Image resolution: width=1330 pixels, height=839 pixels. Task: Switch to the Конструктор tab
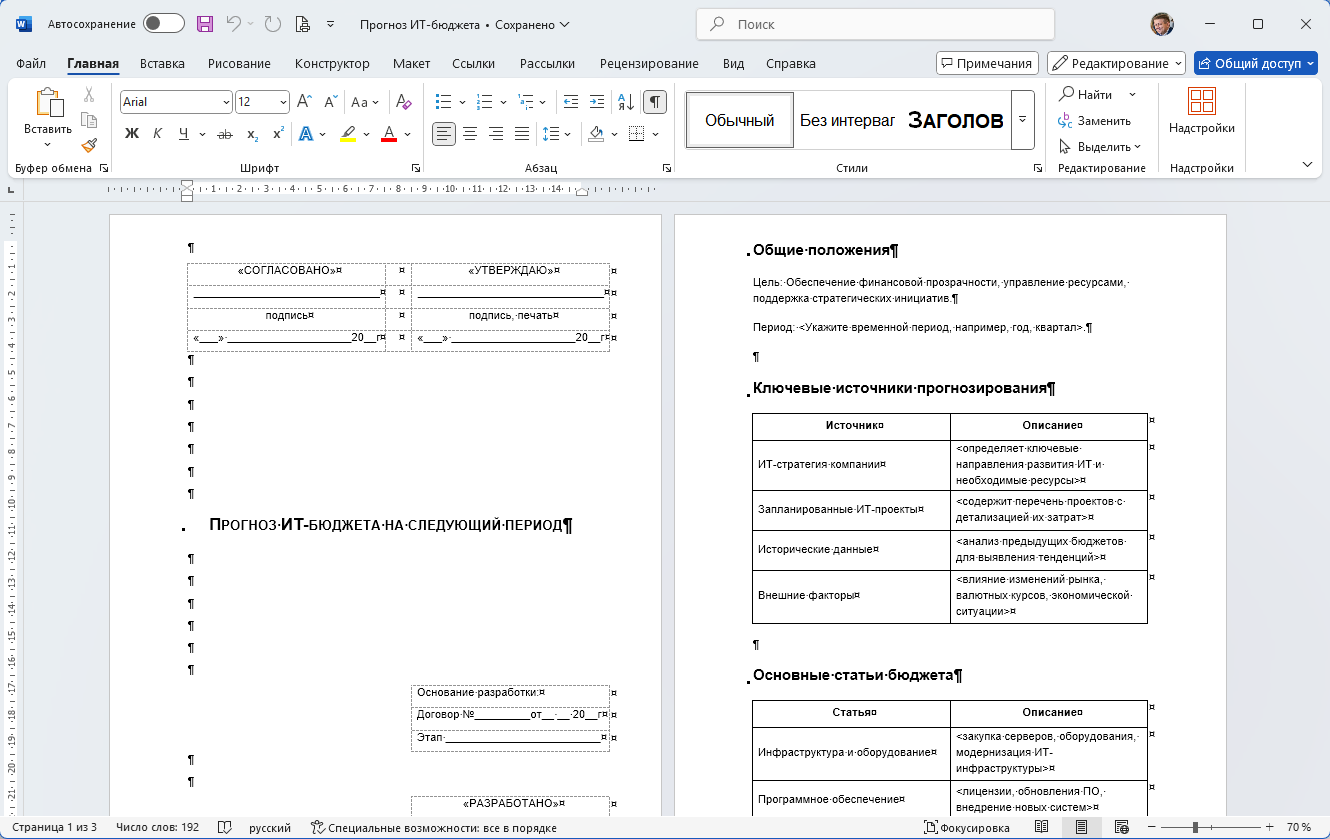tap(332, 63)
